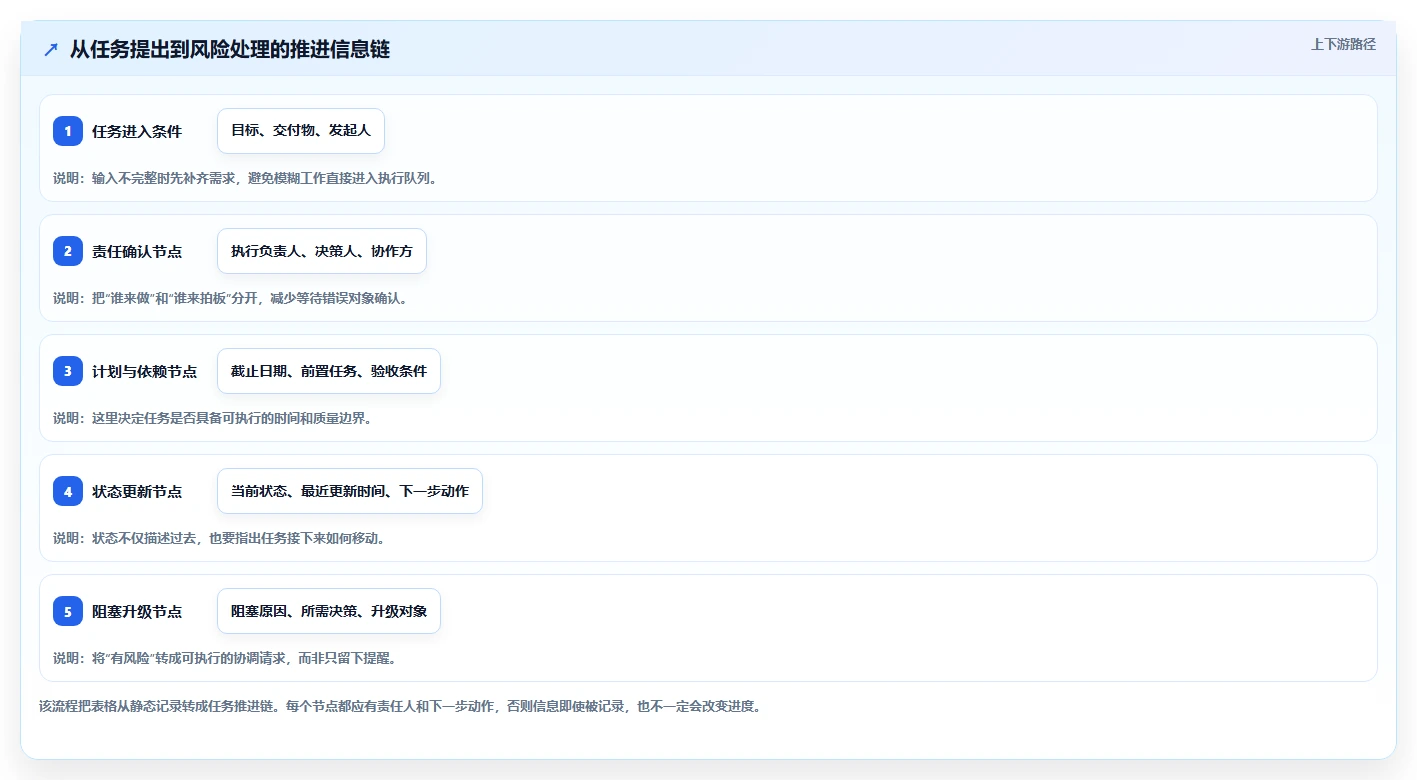Image resolution: width=1417 pixels, height=780 pixels.
Task: Click the 状态更新节点 step title
Action: (x=137, y=492)
